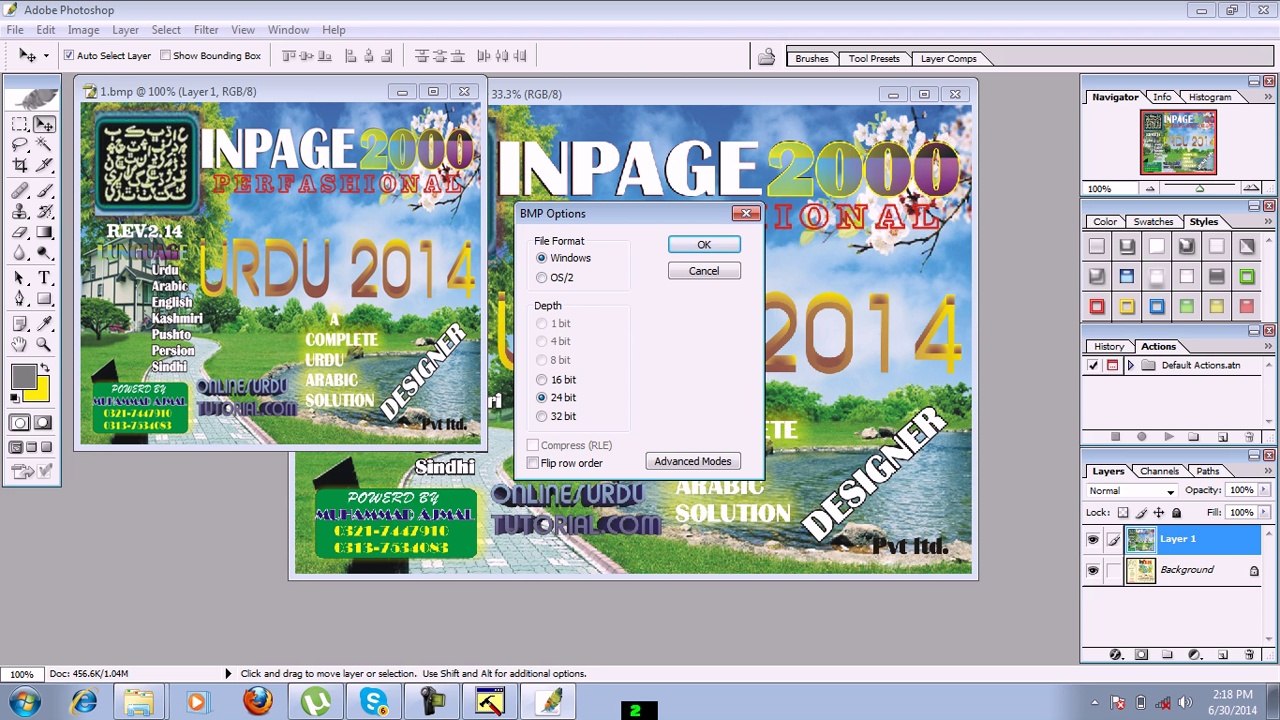This screenshot has height=720, width=1280.
Task: Open the Navigator panel flyout menu
Action: (1269, 97)
